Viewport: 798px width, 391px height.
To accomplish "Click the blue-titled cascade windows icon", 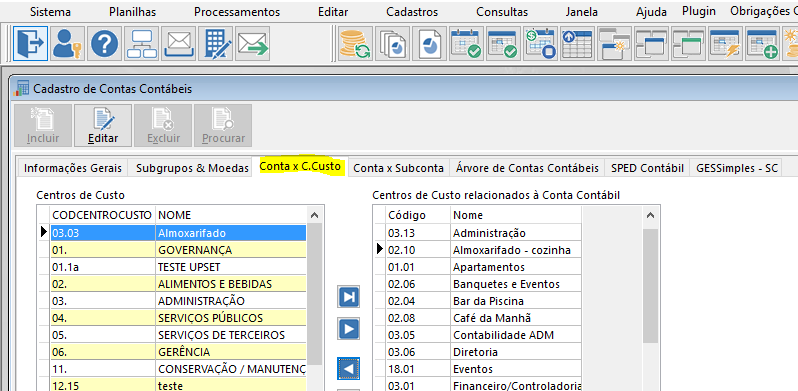I will 652,43.
